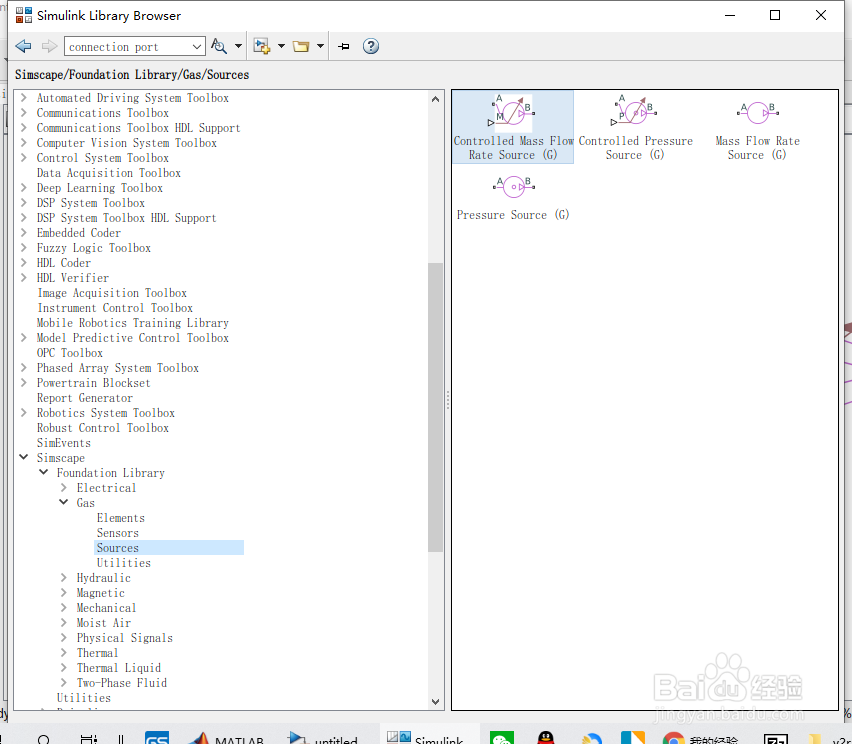Open Chrome from the taskbar

(x=673, y=738)
